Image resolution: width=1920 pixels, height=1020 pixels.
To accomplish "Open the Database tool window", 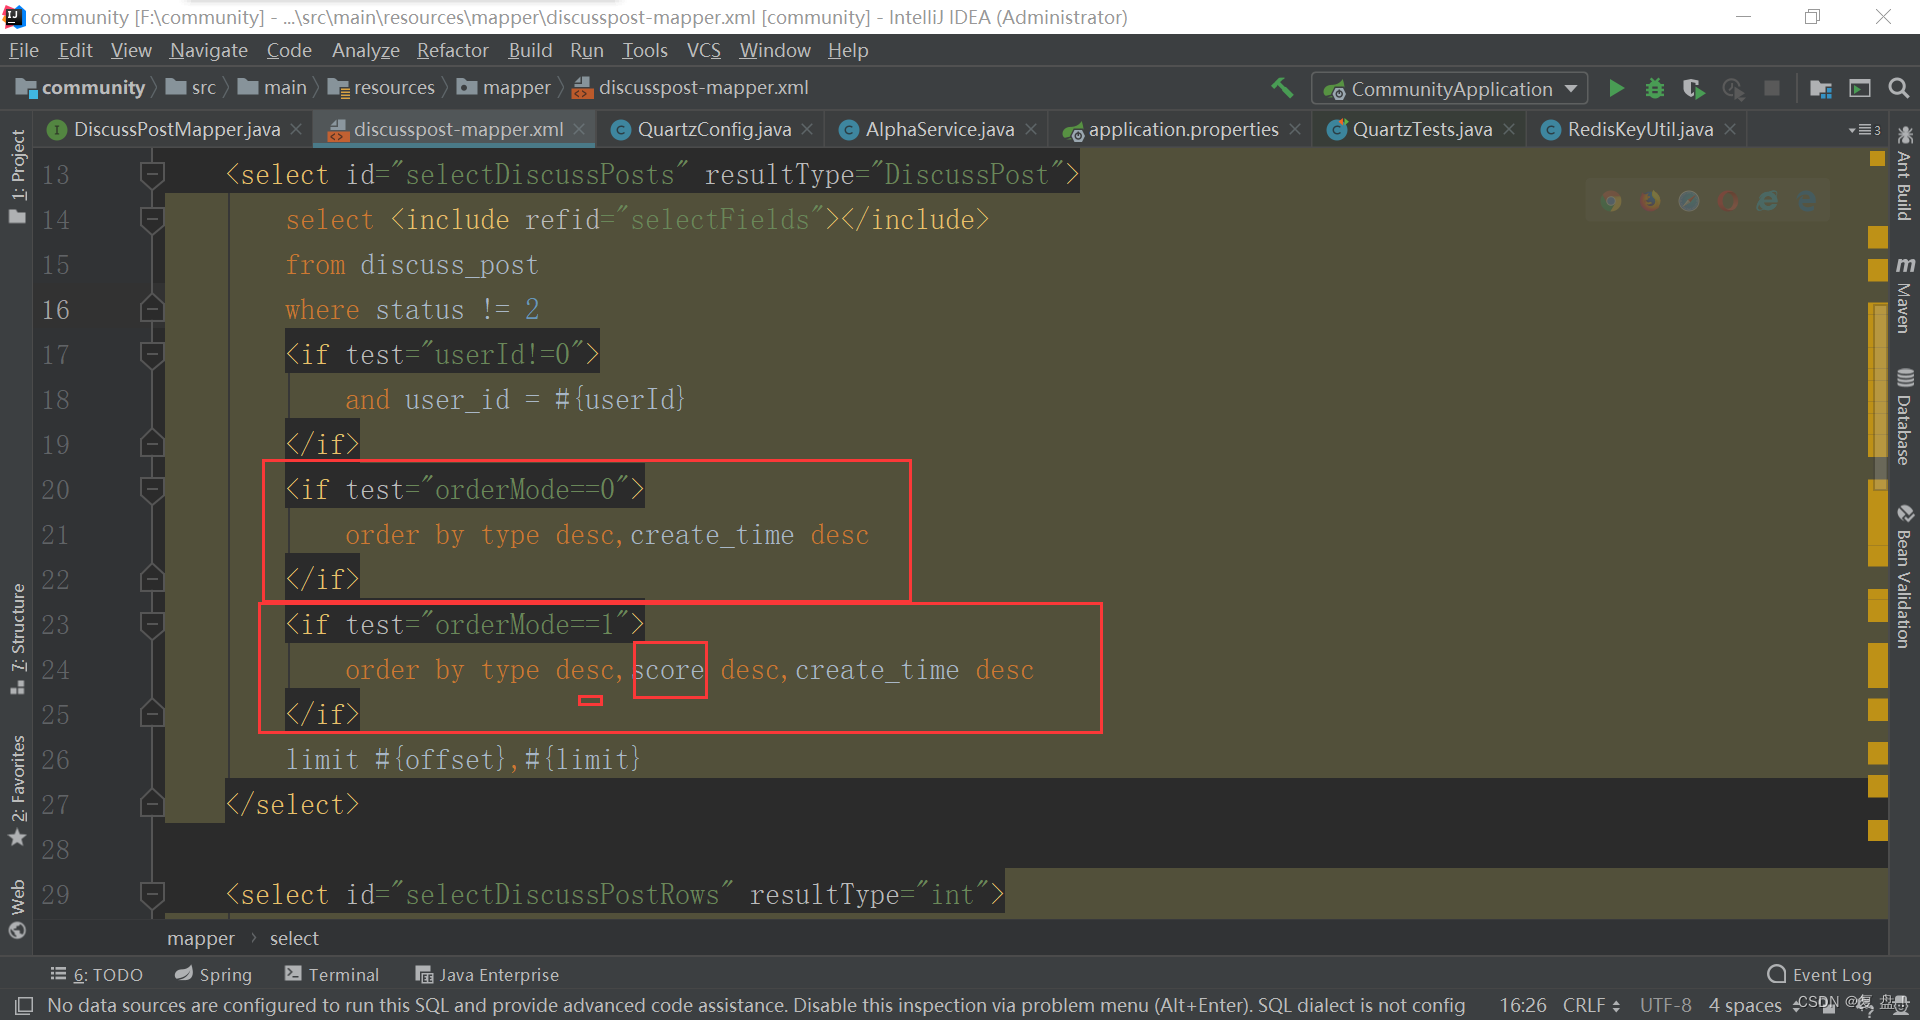I will (x=1904, y=417).
